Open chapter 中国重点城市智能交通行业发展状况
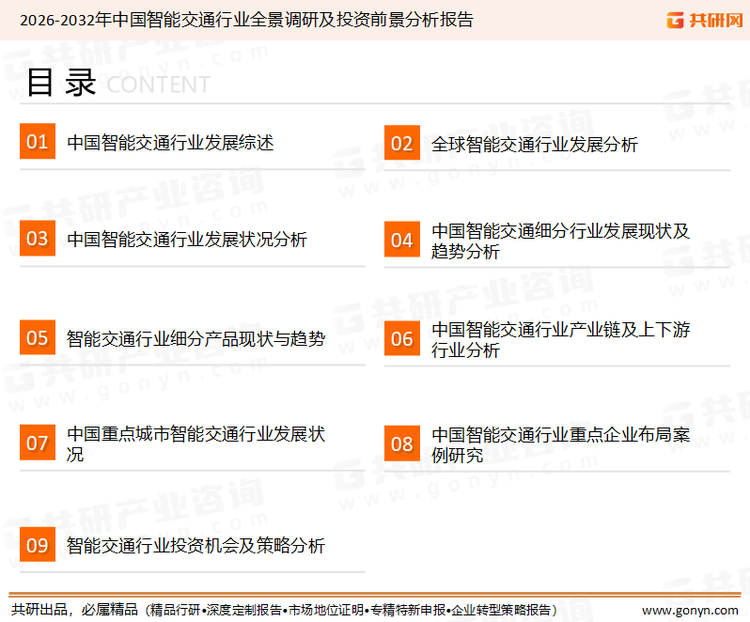 (196, 444)
